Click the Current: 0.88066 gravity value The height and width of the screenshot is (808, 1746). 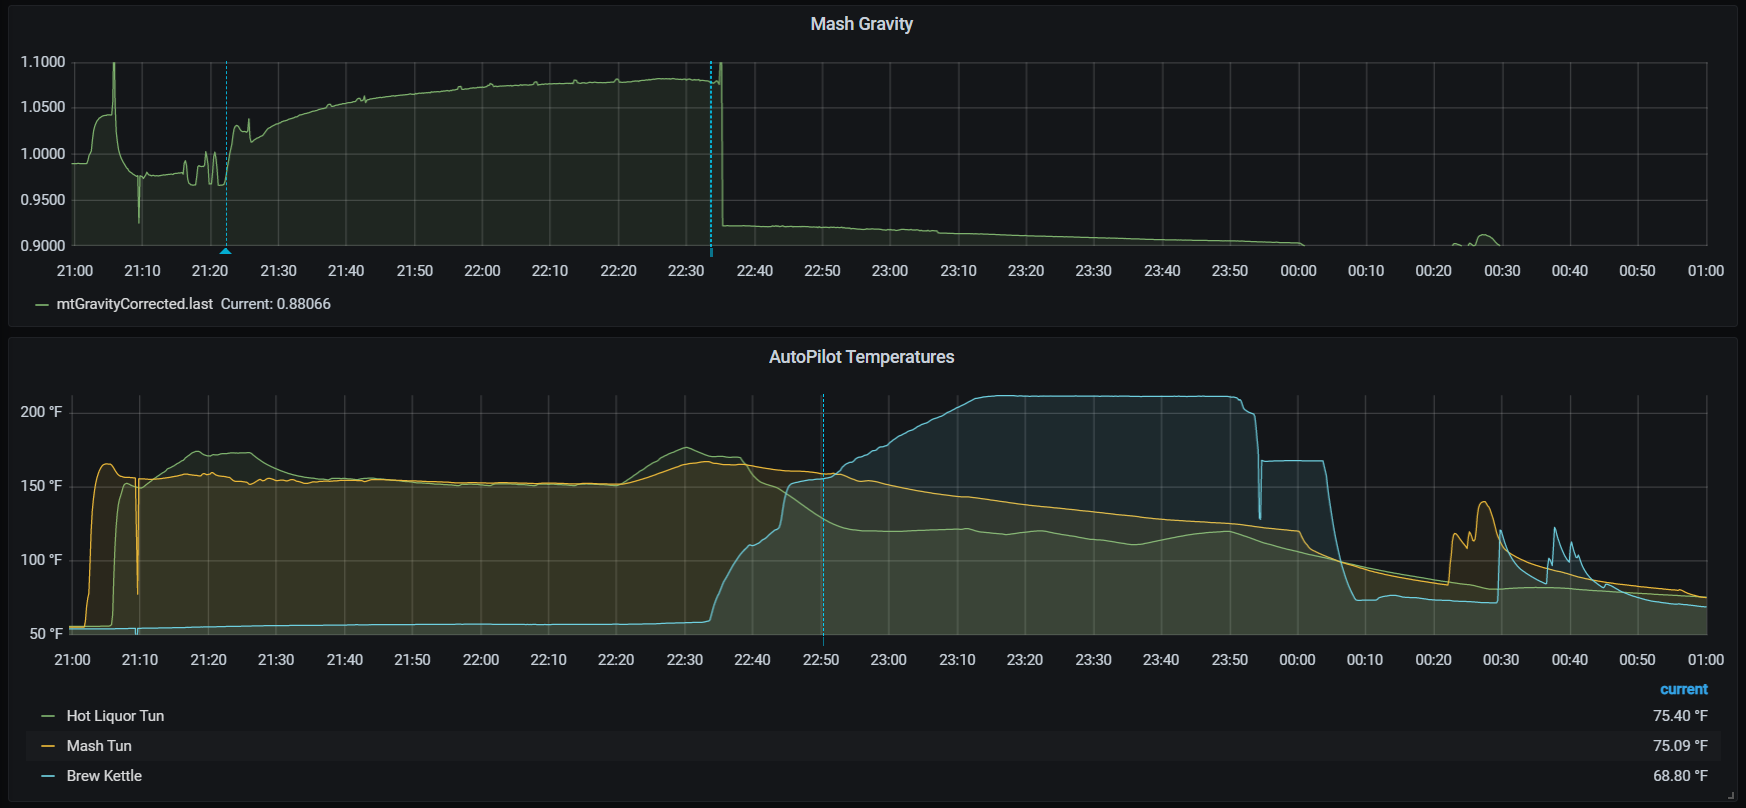(x=275, y=304)
